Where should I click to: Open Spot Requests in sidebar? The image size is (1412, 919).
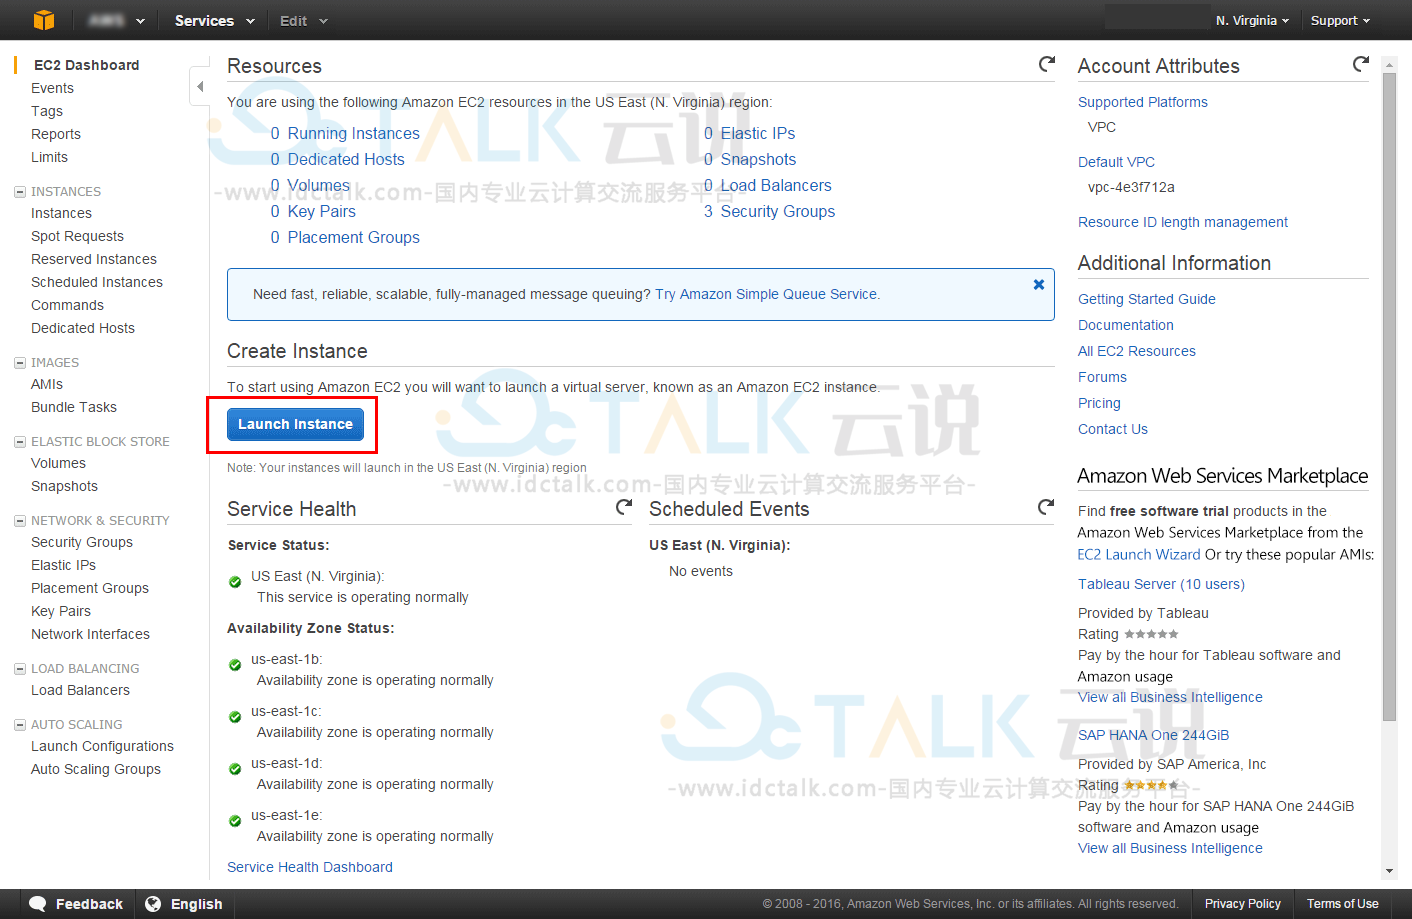(77, 236)
